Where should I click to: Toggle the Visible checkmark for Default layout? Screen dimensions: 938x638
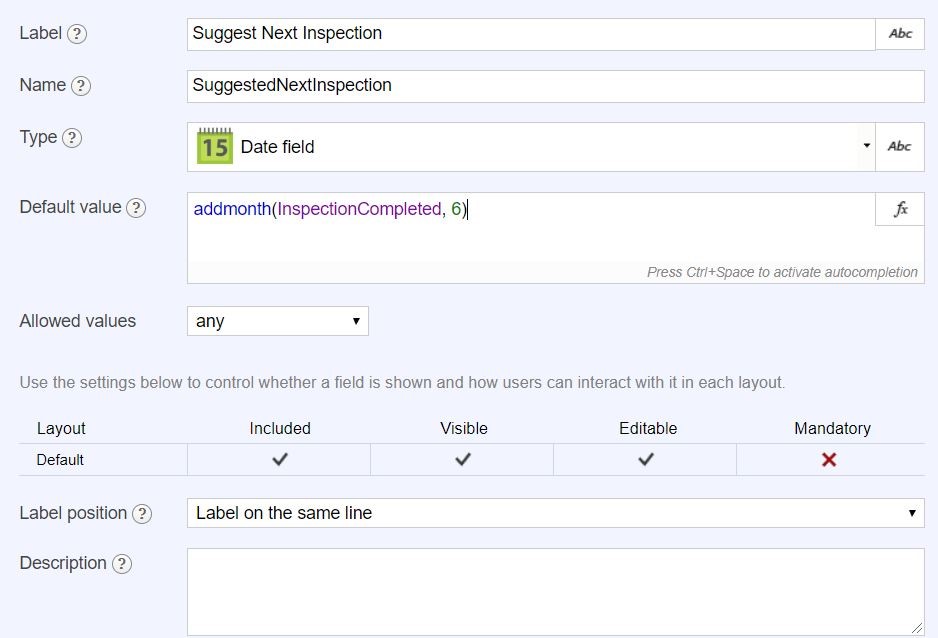click(463, 460)
